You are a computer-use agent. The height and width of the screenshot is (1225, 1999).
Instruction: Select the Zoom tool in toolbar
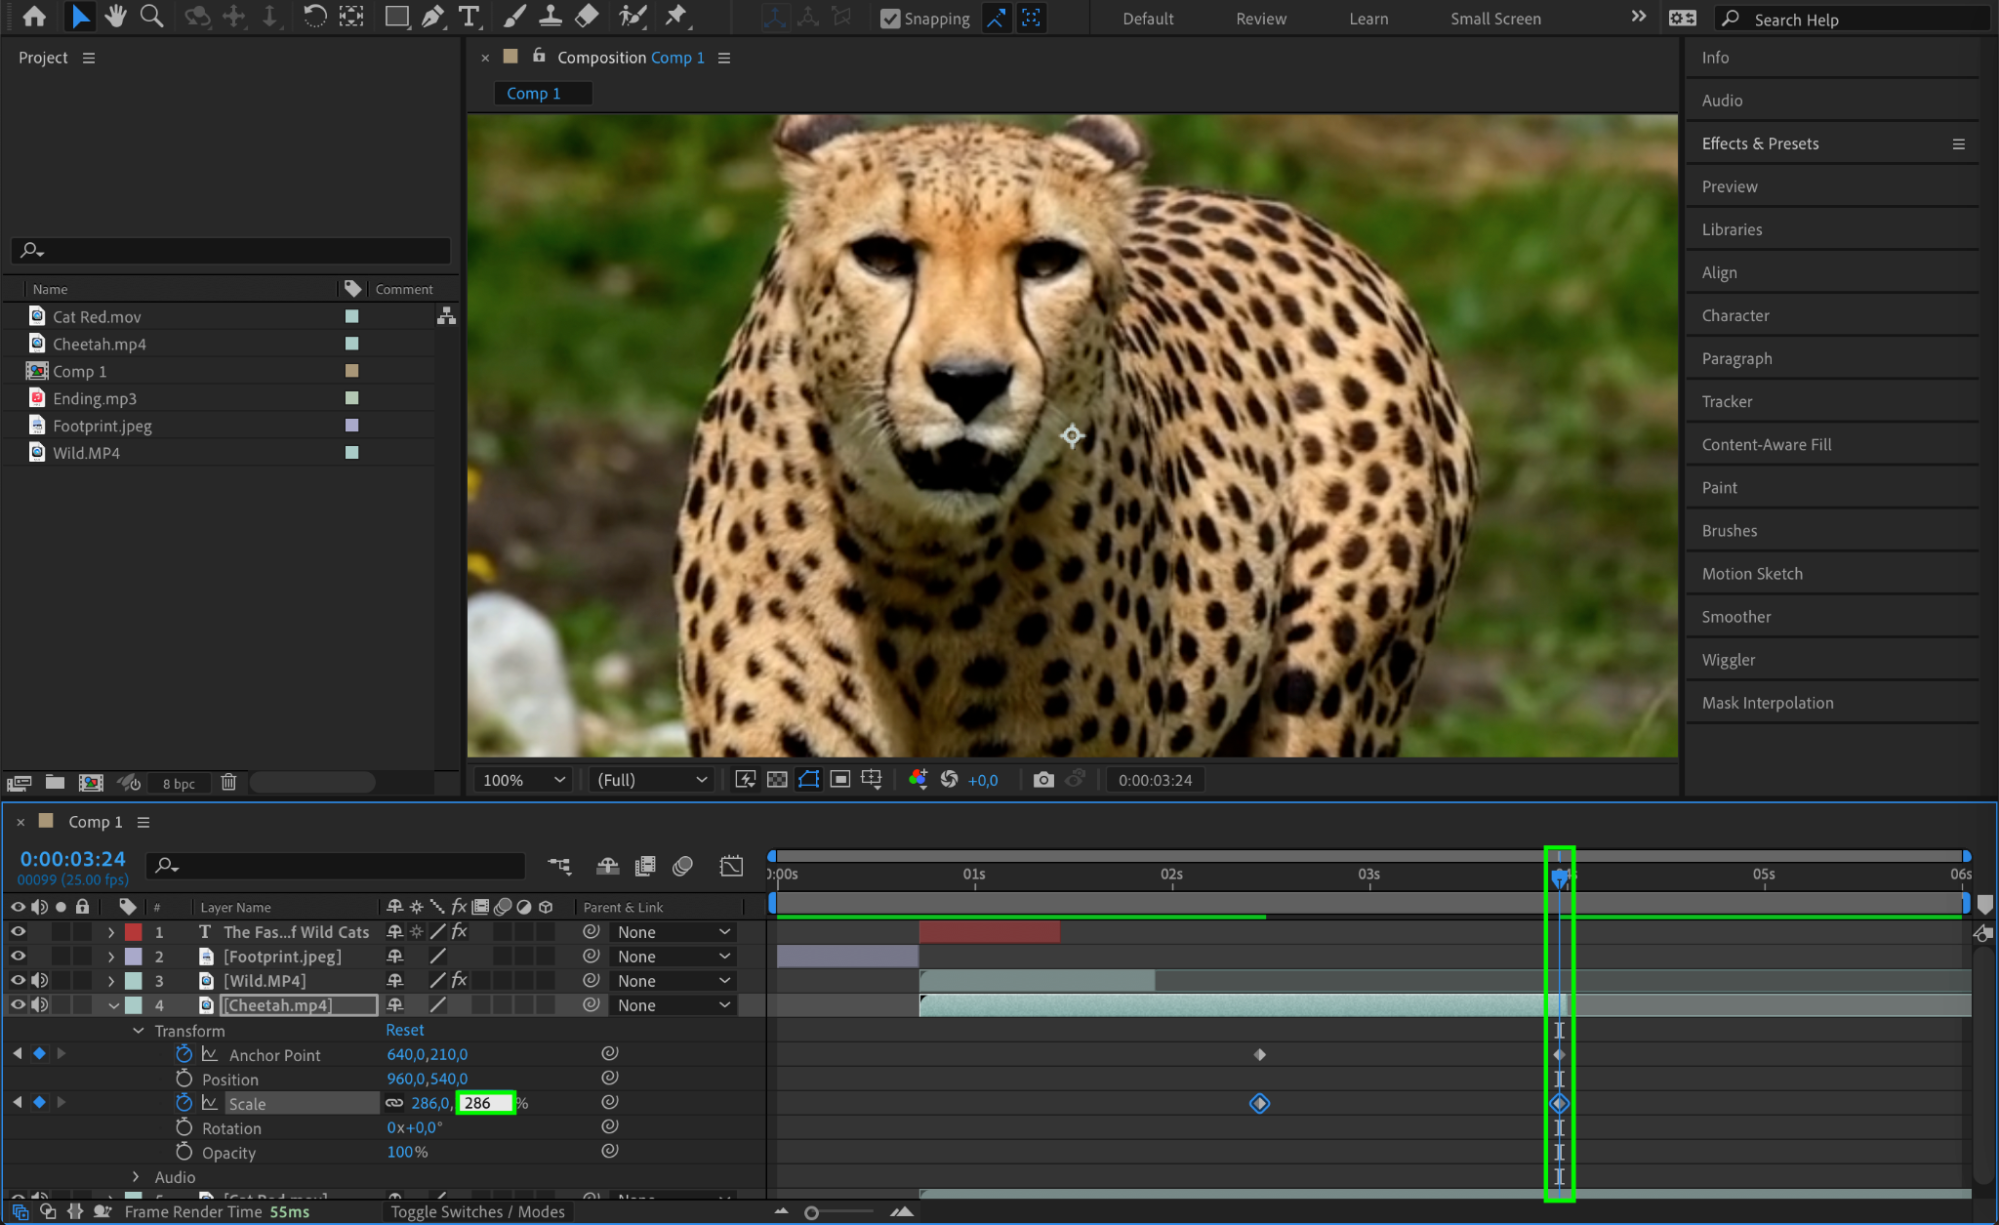(x=152, y=16)
